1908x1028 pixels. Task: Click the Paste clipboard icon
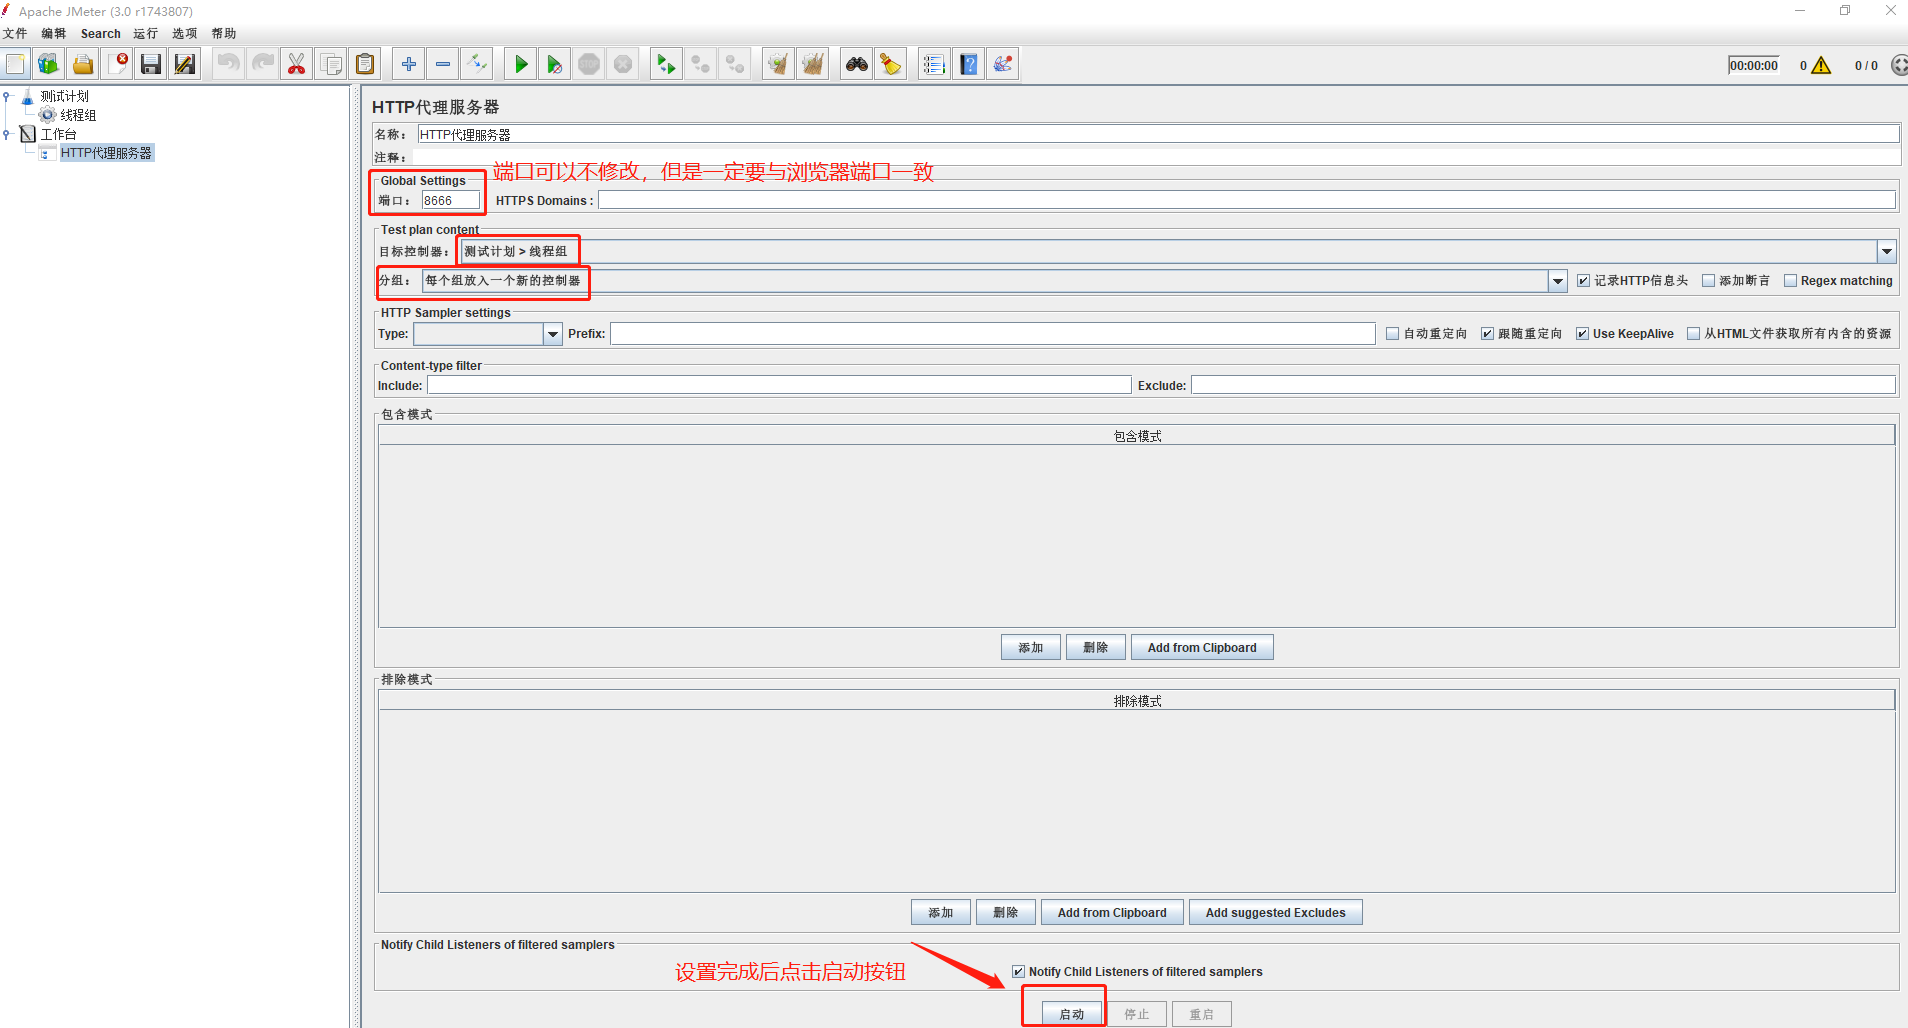365,65
